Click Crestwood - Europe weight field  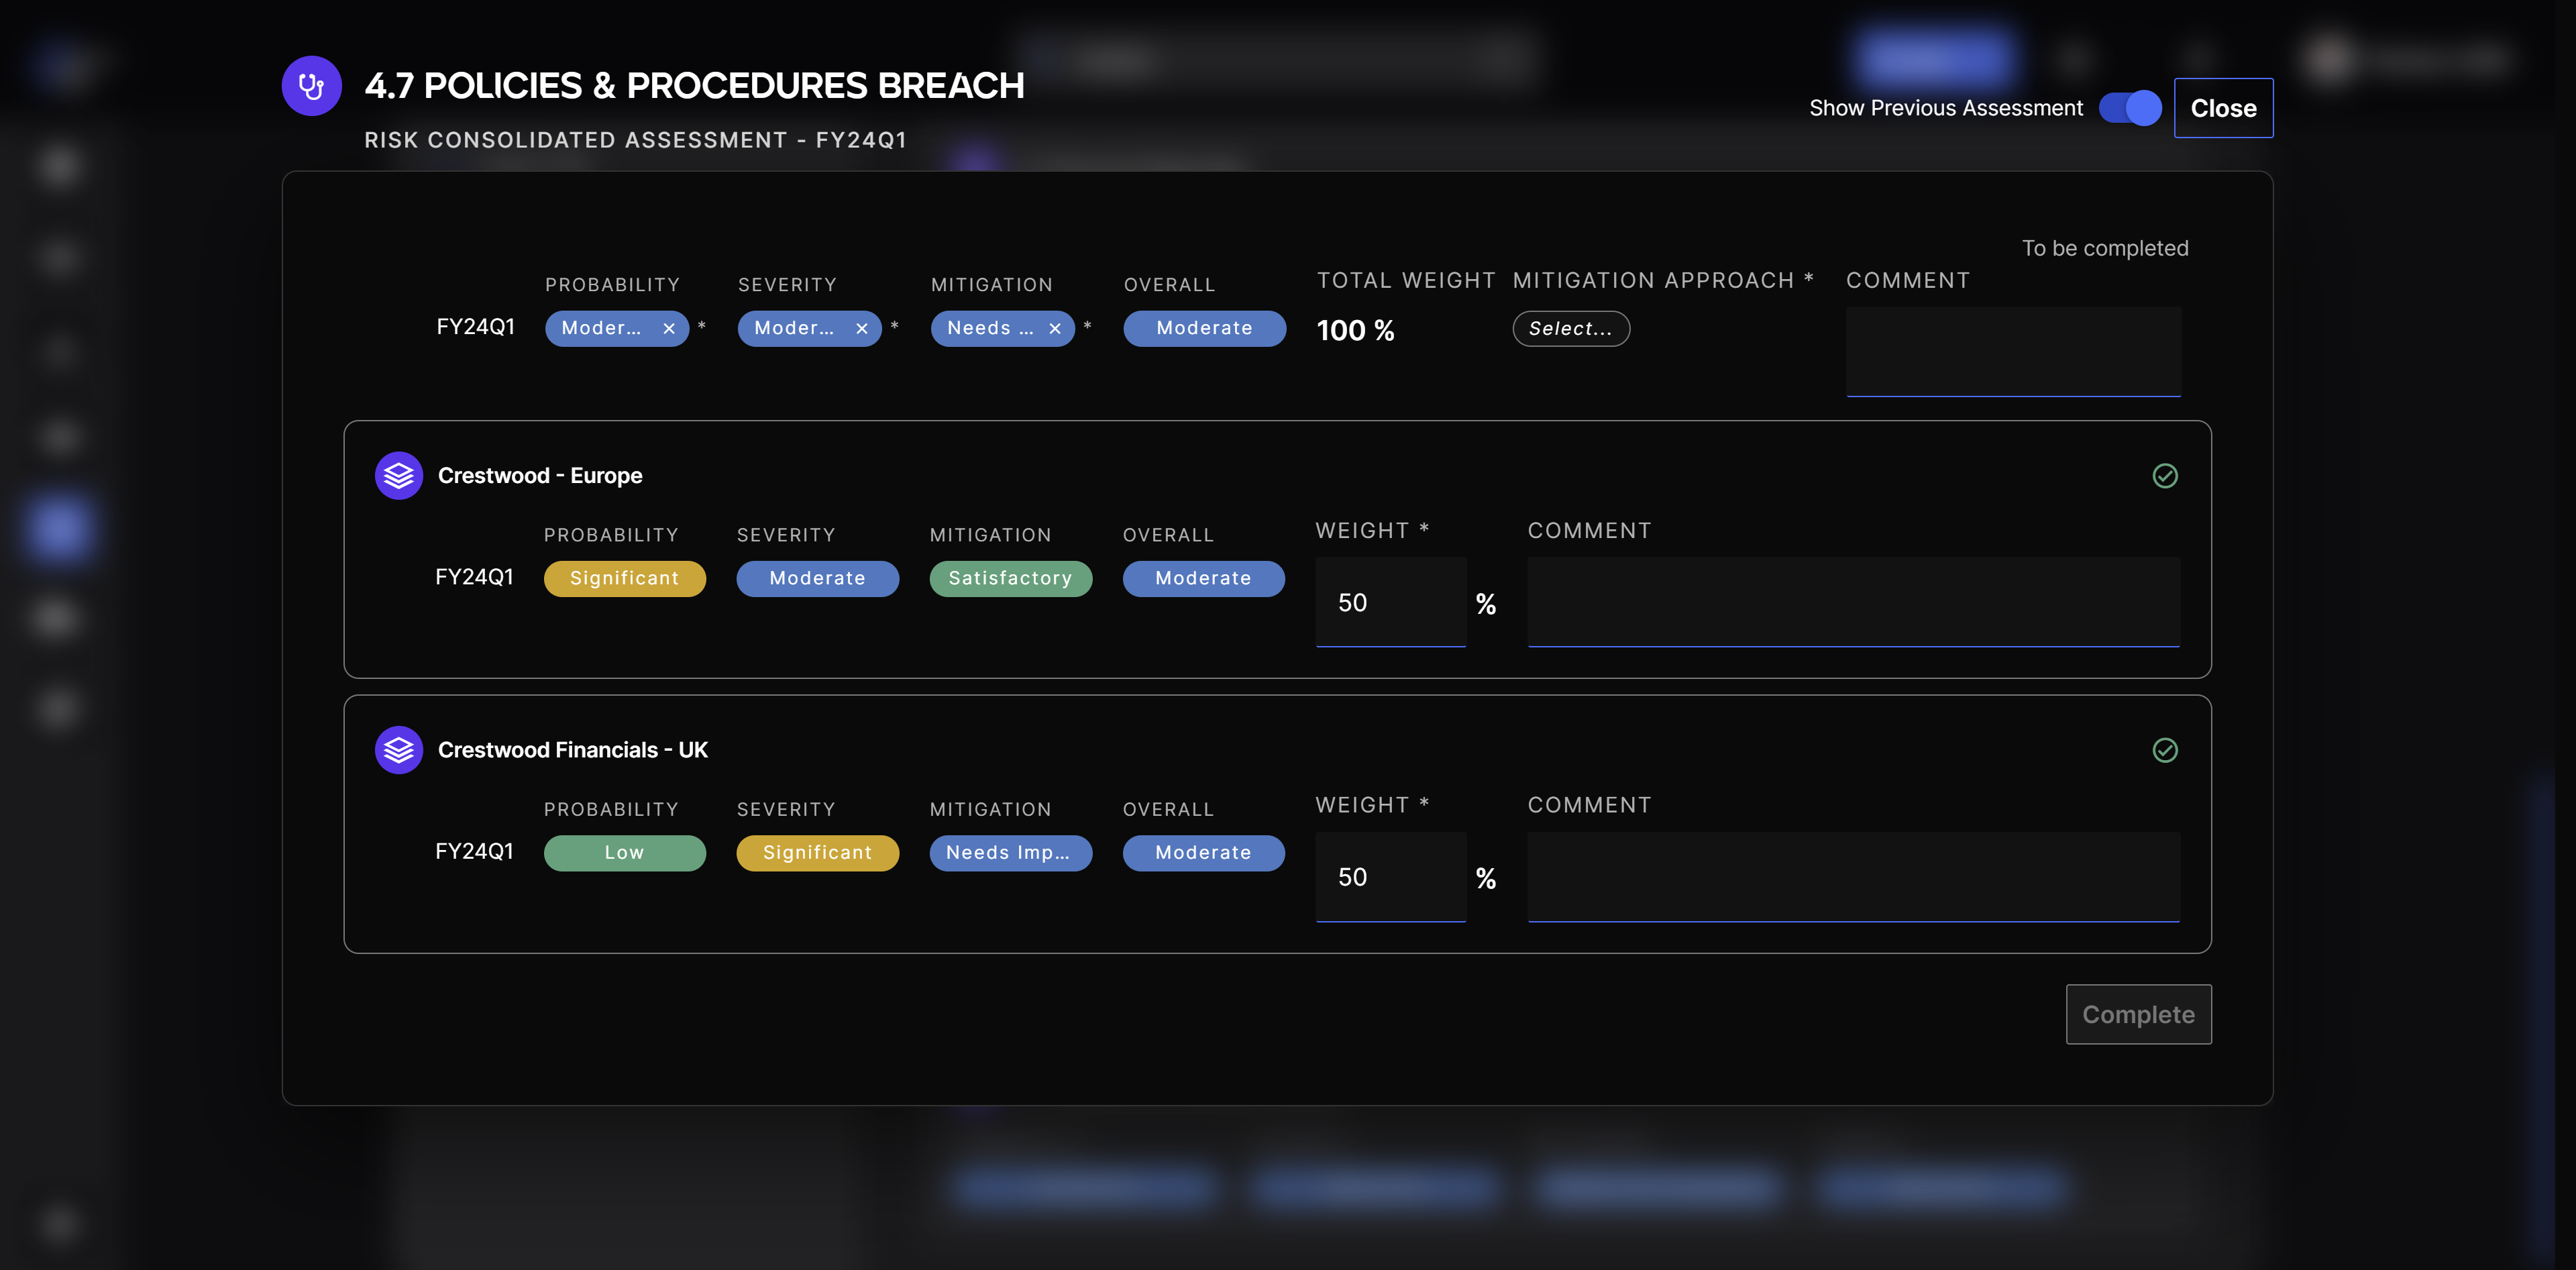click(1390, 602)
